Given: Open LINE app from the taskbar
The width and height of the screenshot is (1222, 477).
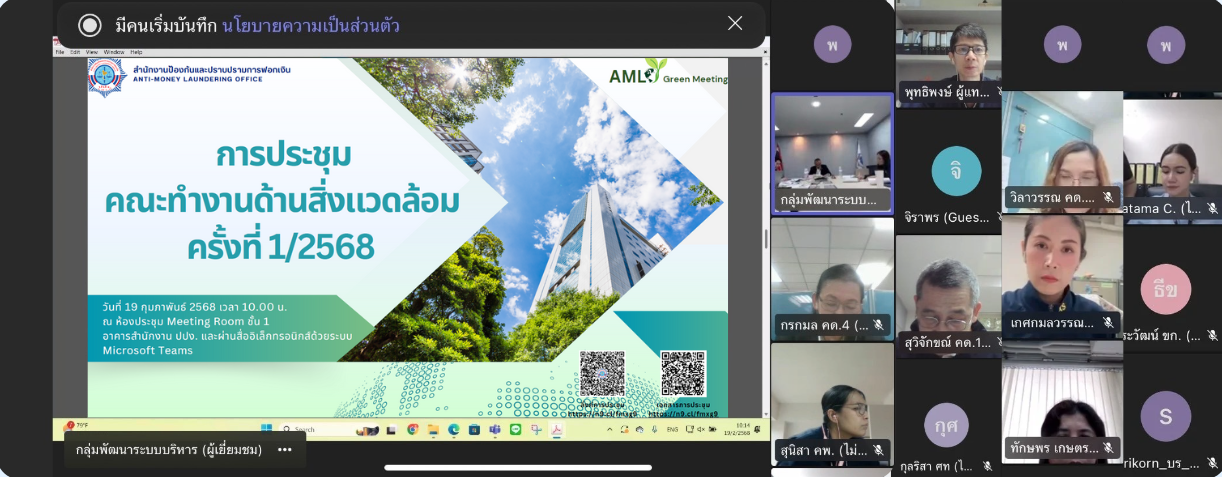Looking at the screenshot, I should (515, 429).
